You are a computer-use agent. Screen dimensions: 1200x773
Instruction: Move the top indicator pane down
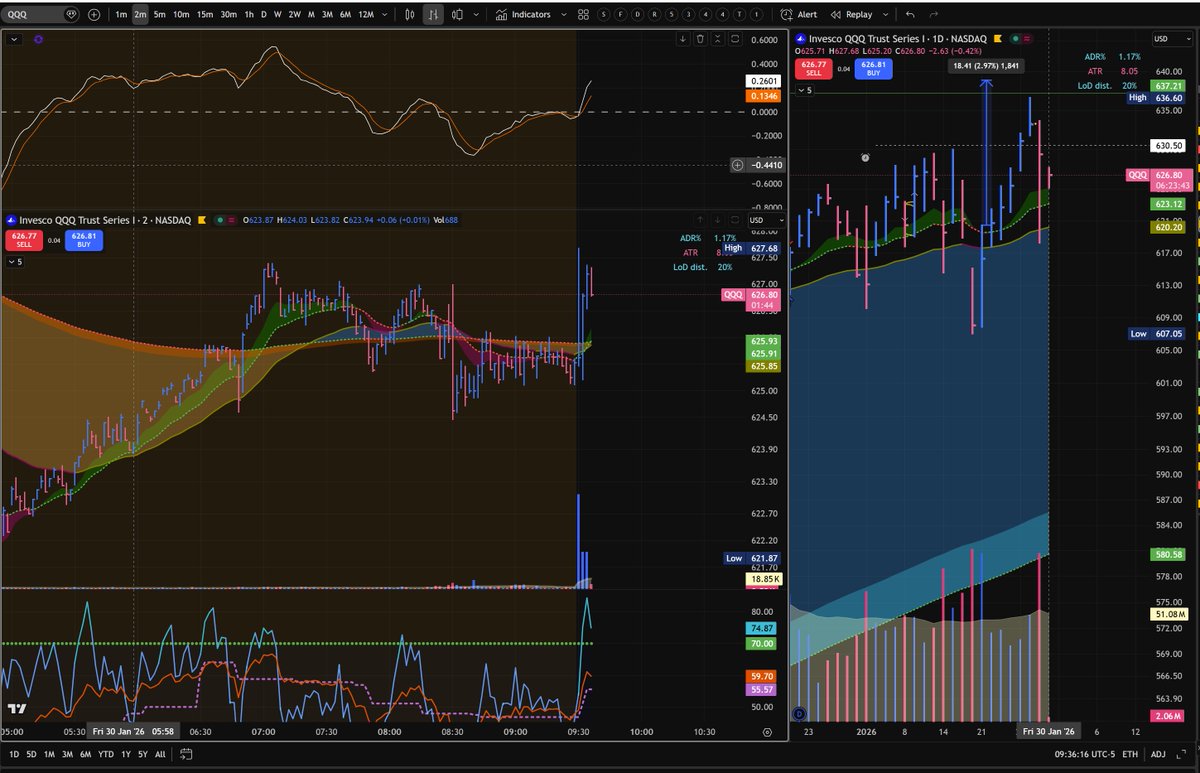(683, 38)
